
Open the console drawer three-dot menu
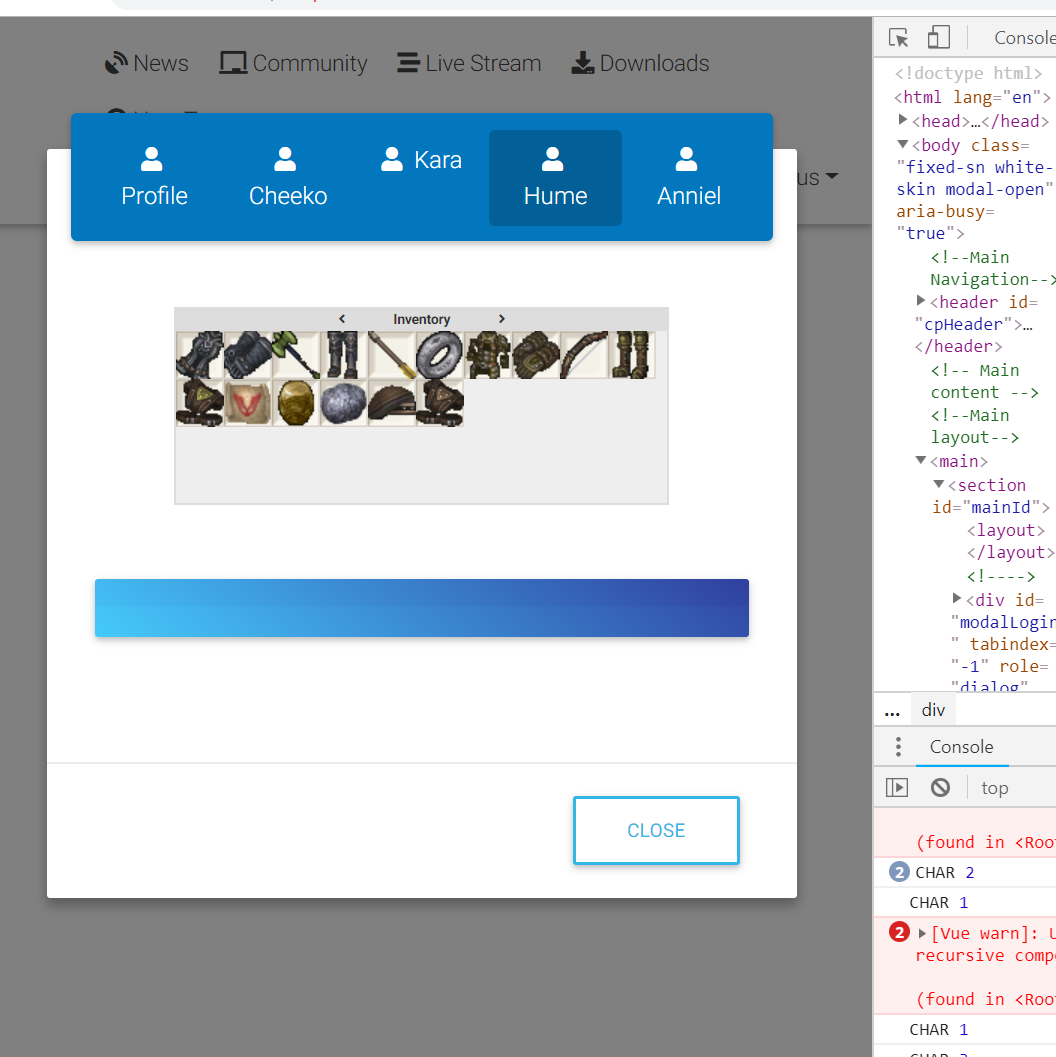(x=898, y=747)
